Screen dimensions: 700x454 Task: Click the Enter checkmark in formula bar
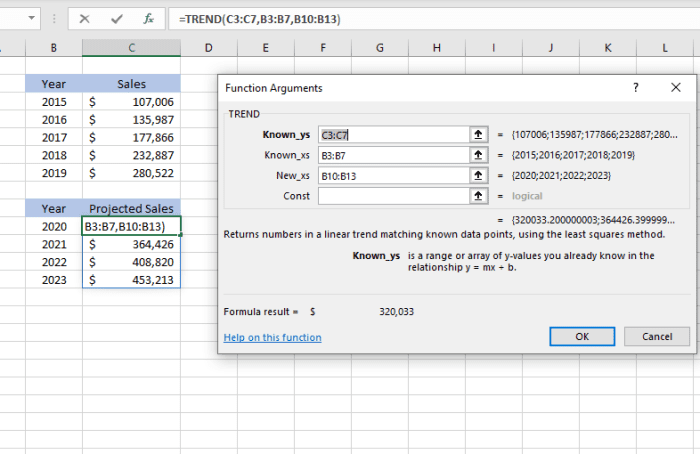tap(116, 18)
